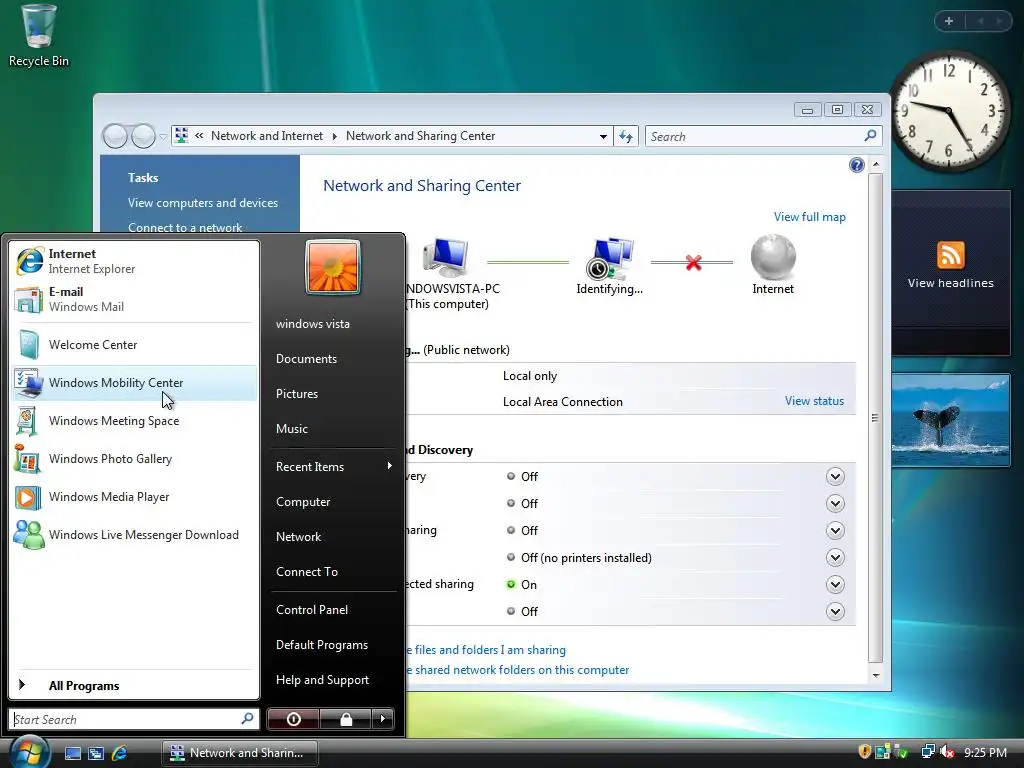The image size is (1024, 768).
Task: Click shared network folders on this computer link
Action: 517,670
